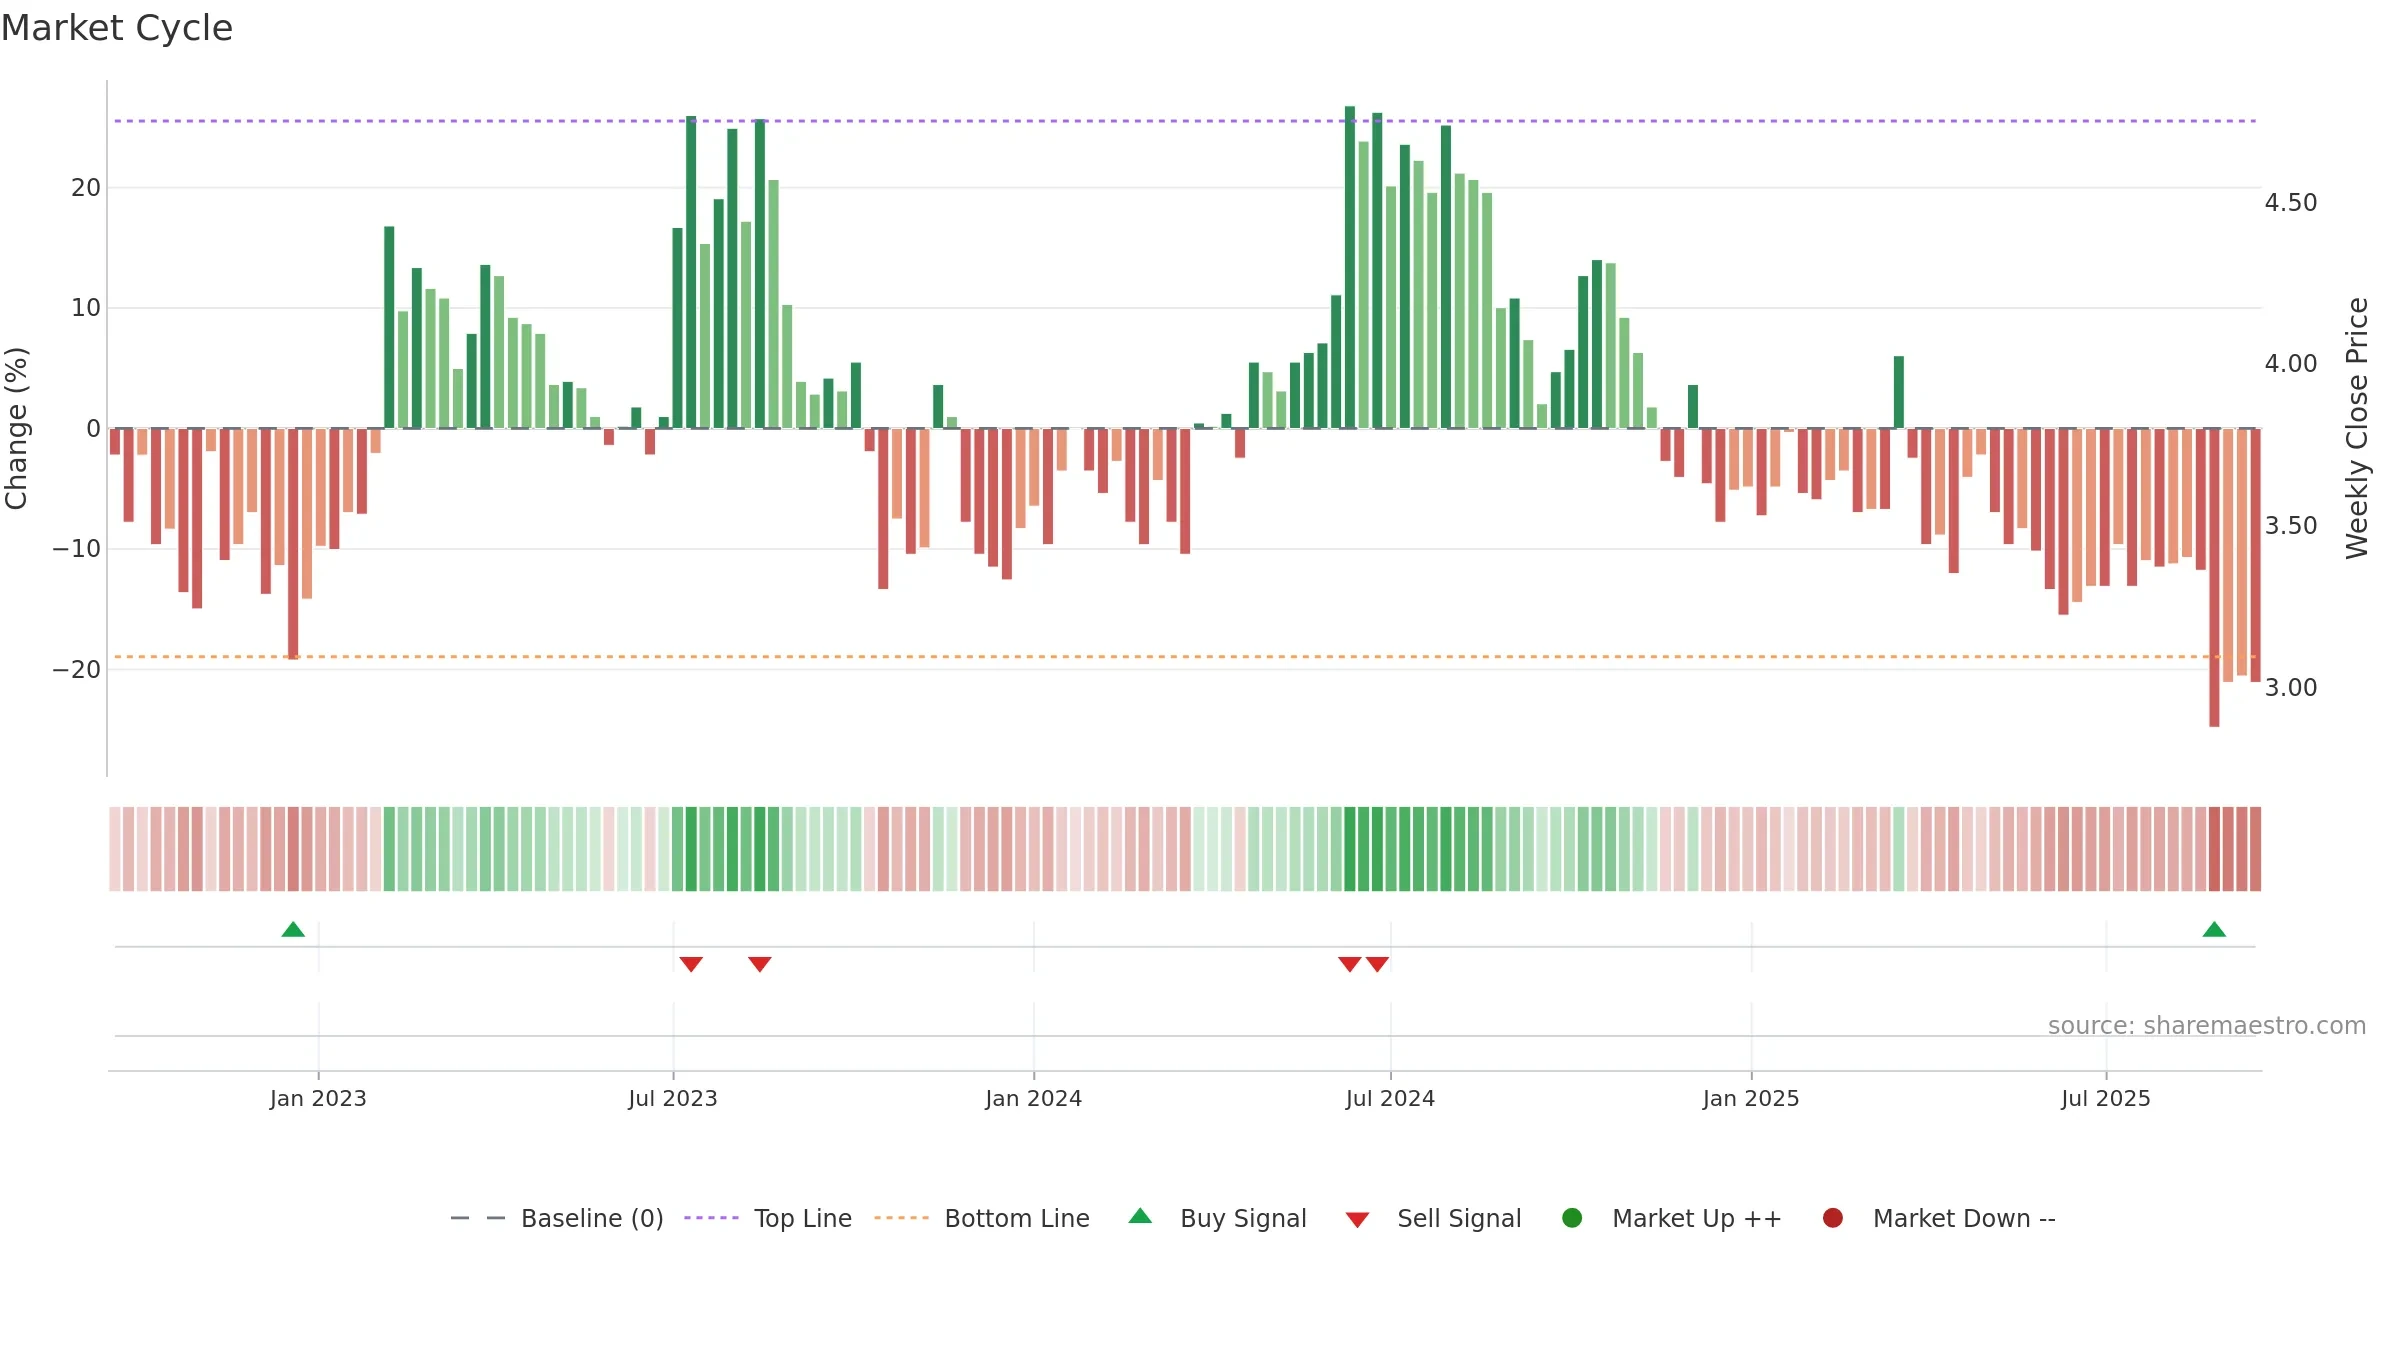Click the Market Down -- legend label

tap(1964, 1218)
